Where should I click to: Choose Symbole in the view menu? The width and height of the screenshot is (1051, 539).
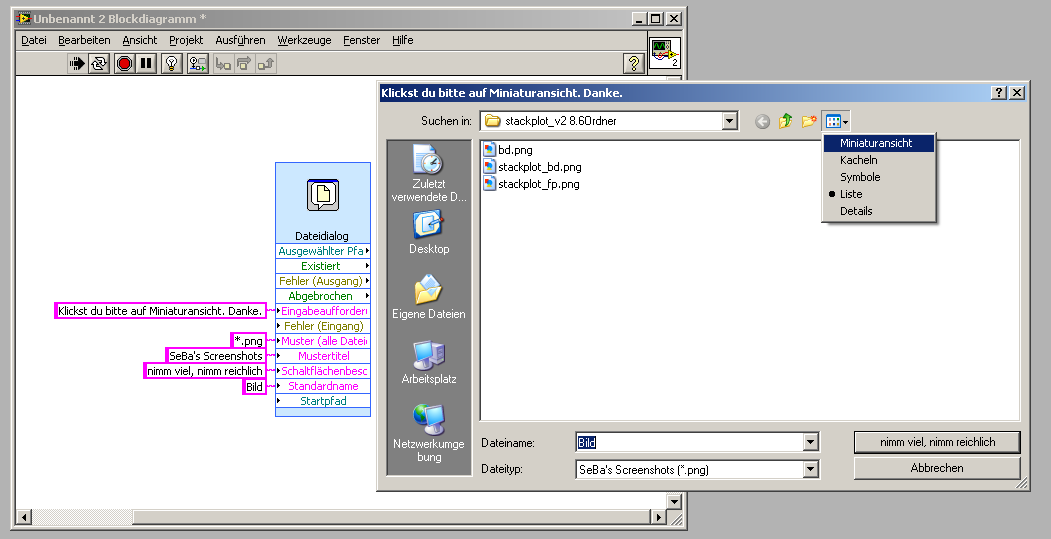click(x=878, y=177)
